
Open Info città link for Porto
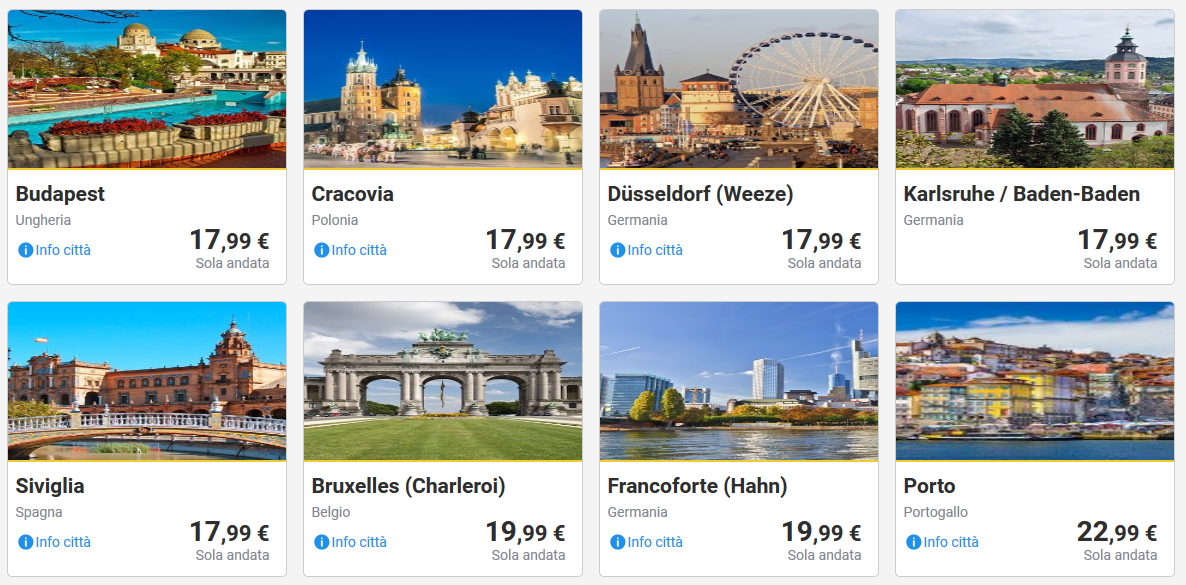tap(951, 542)
